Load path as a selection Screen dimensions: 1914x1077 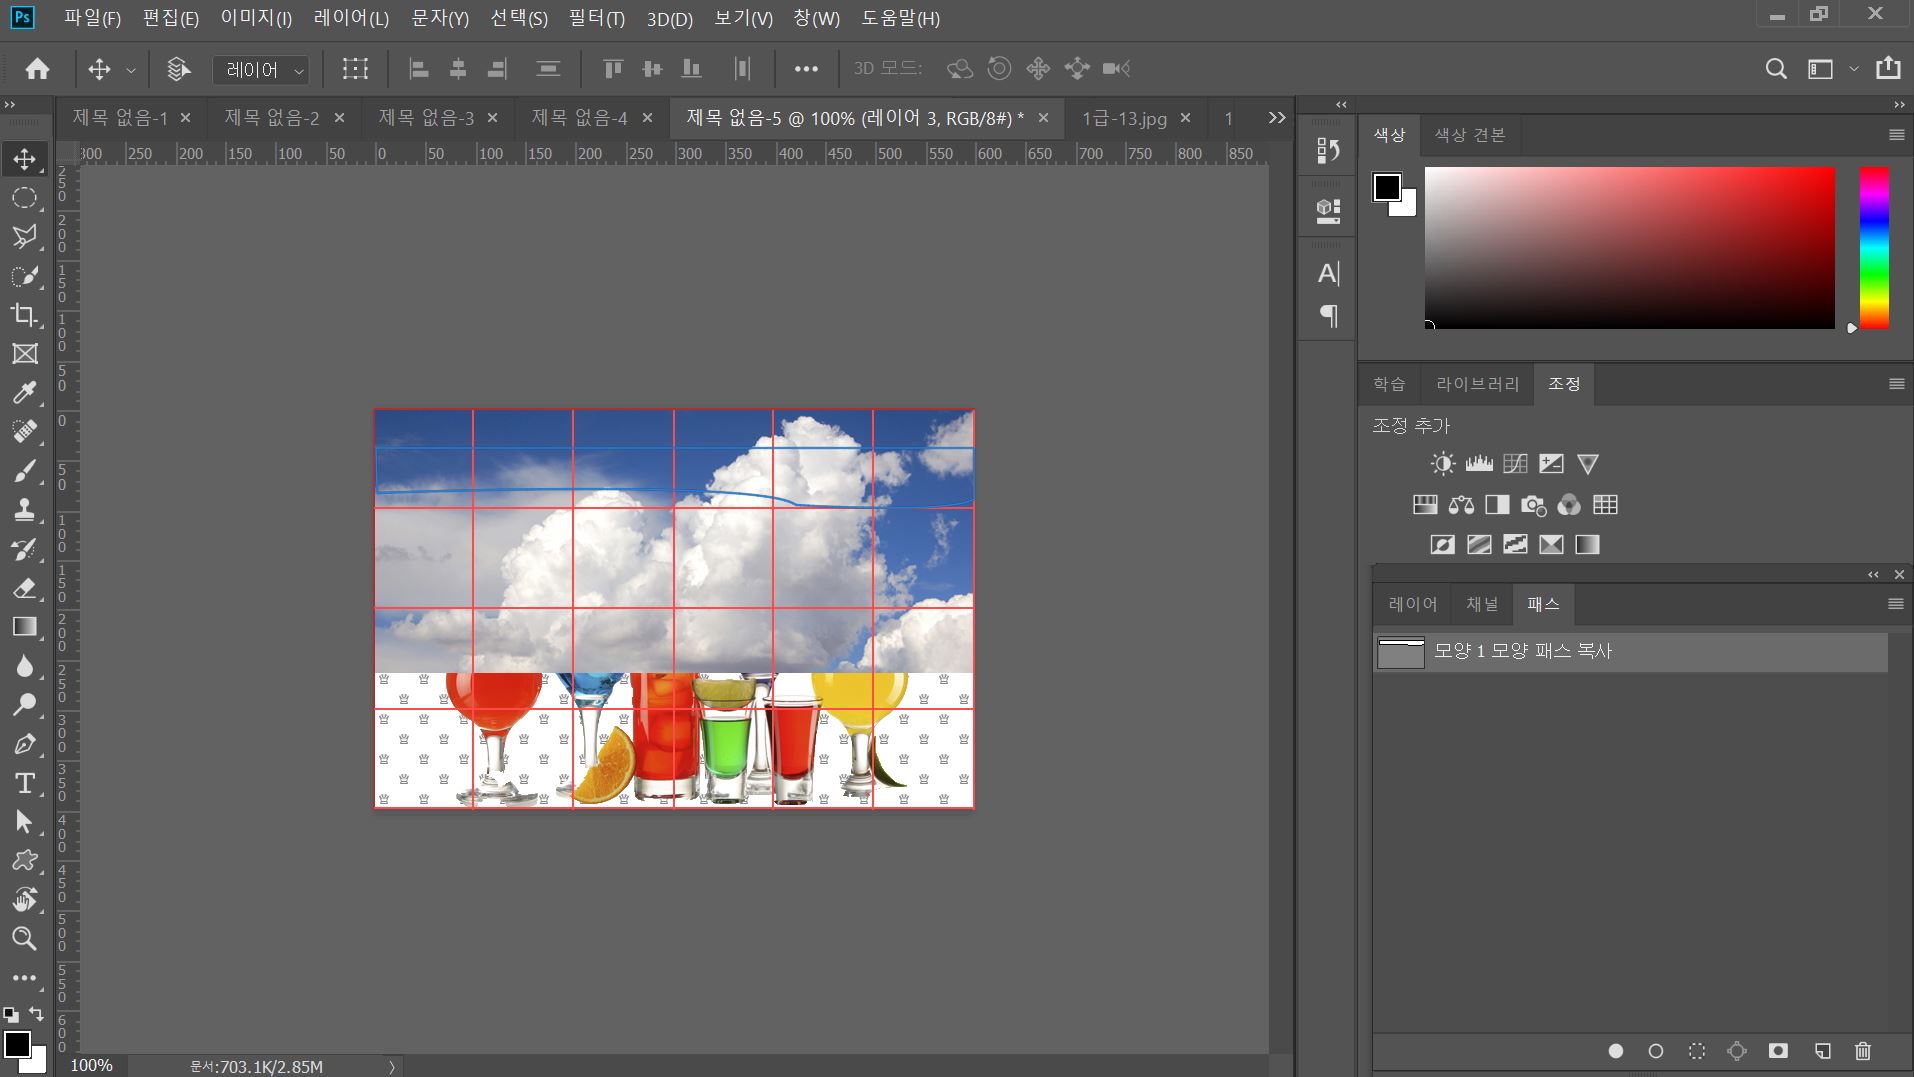click(1697, 1051)
